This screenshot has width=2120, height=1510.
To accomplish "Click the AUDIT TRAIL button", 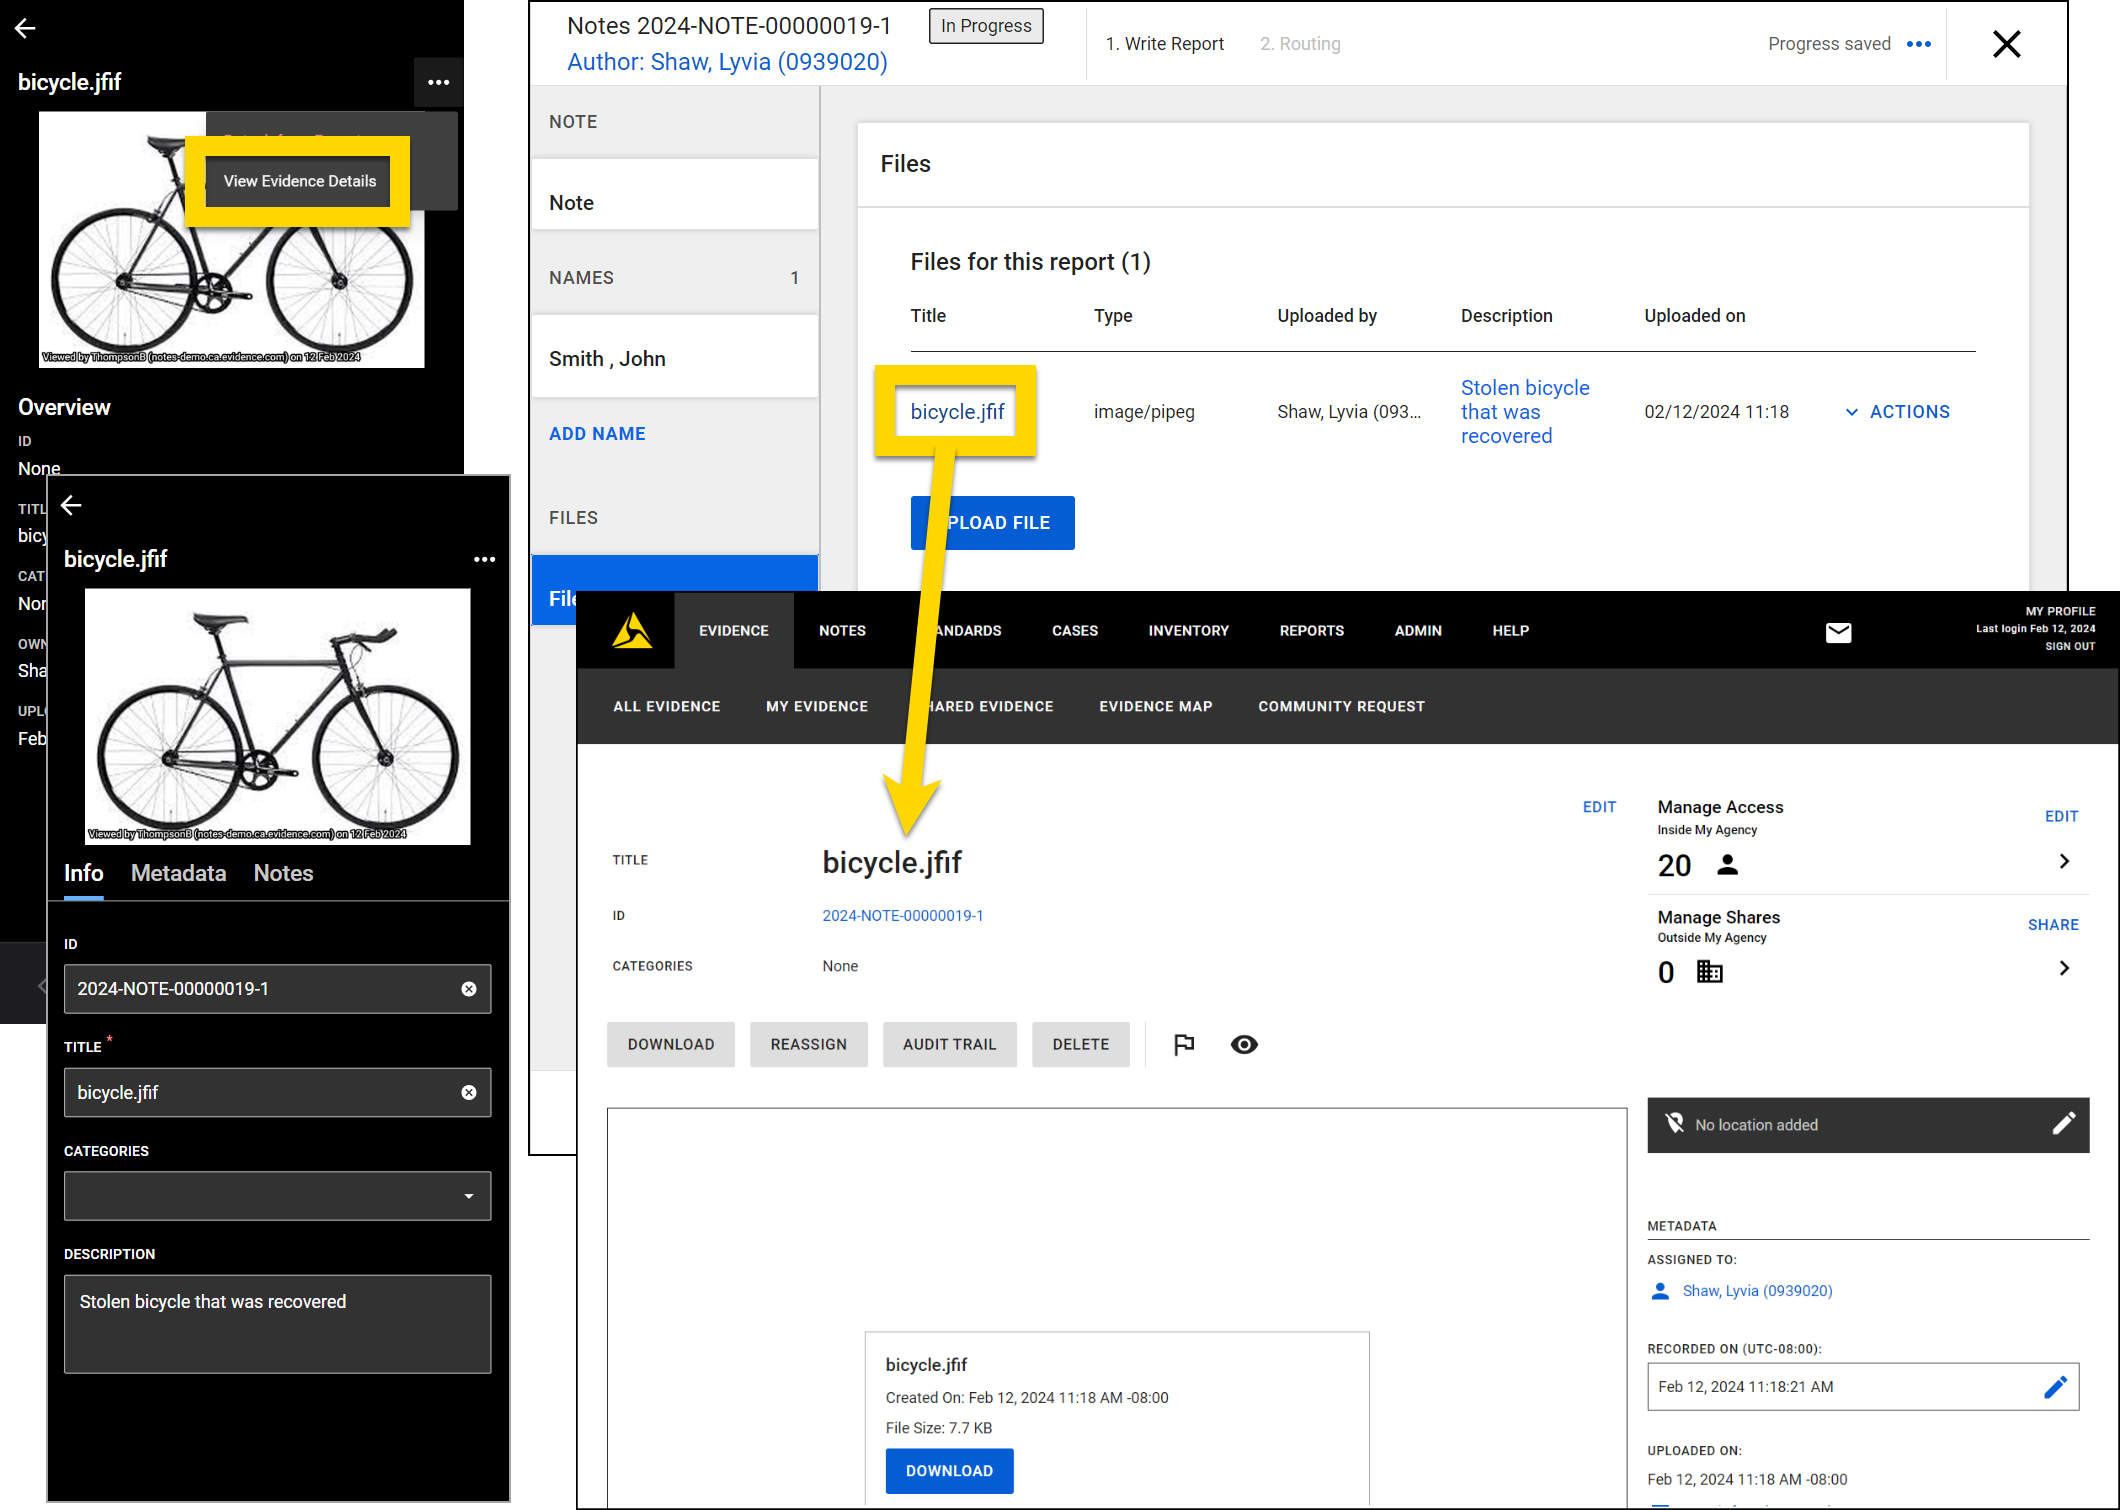I will point(949,1044).
